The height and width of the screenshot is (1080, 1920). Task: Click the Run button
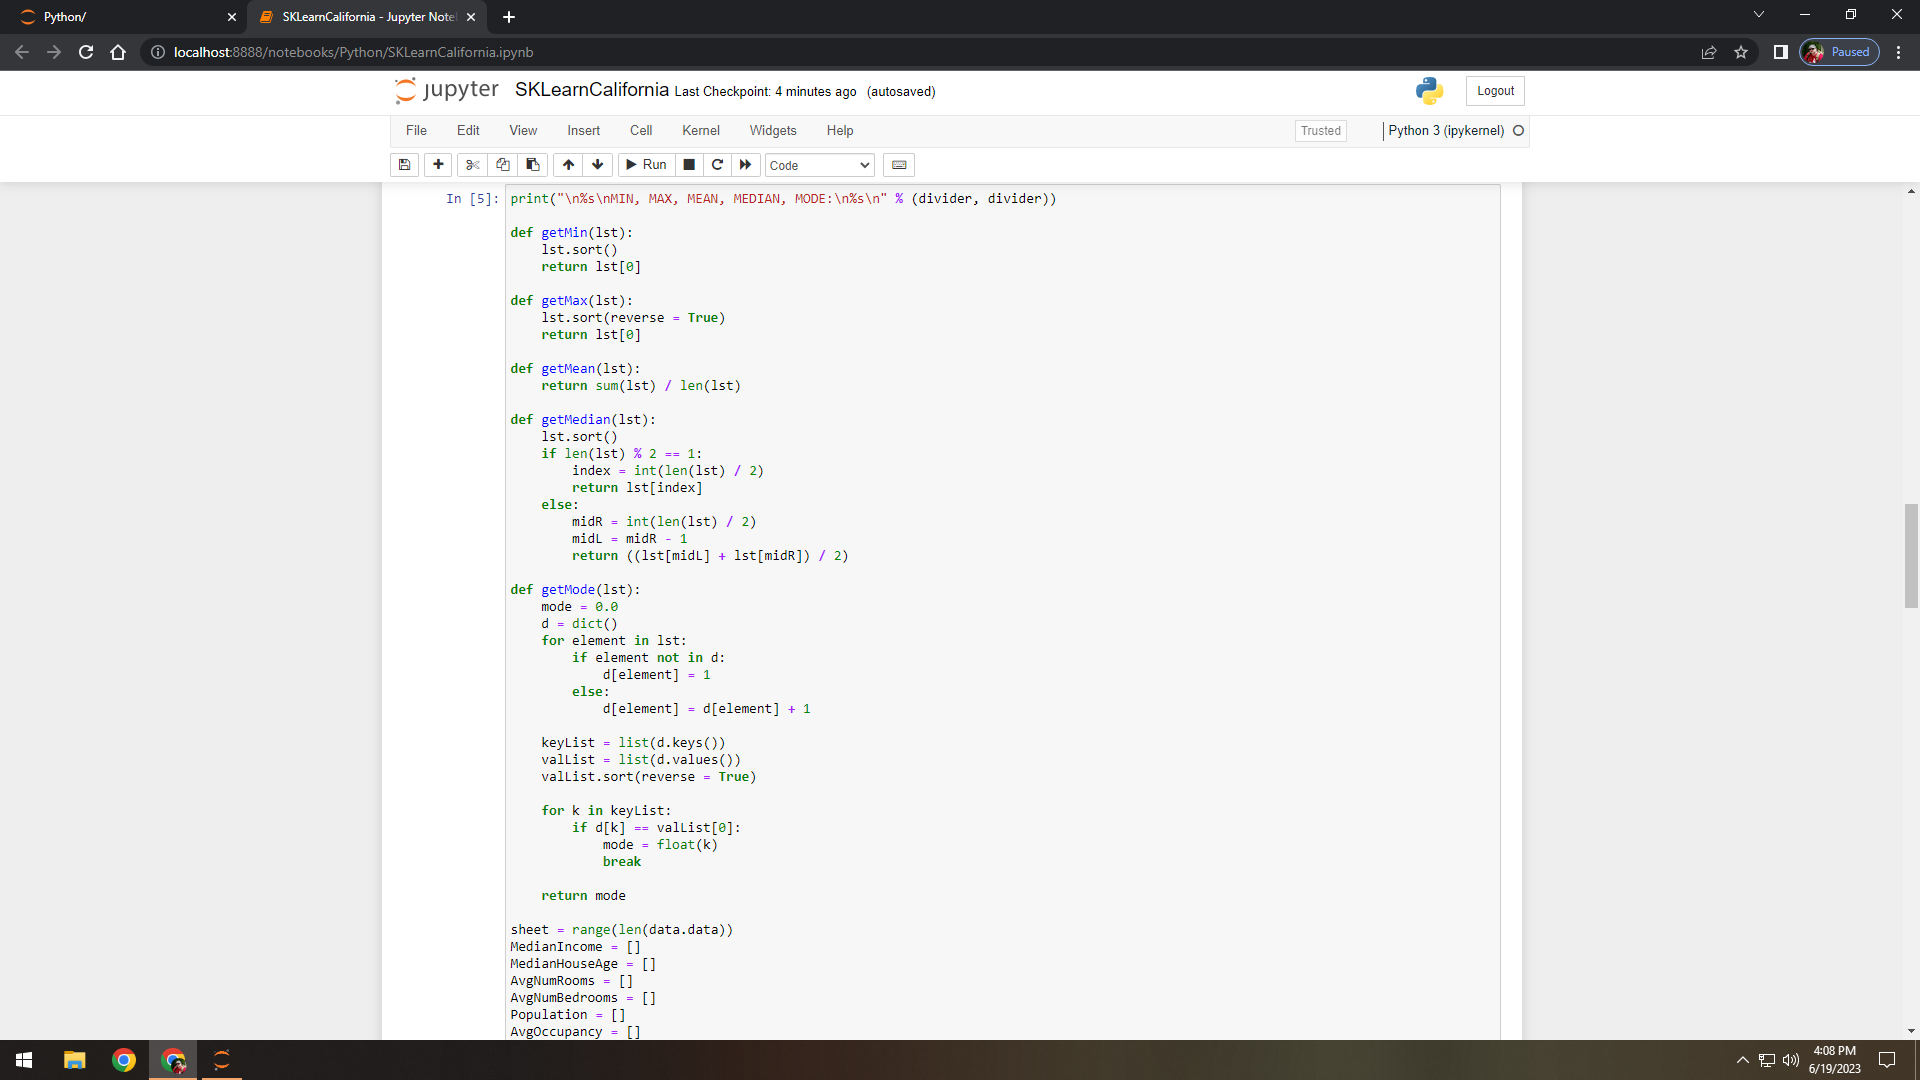tap(646, 165)
